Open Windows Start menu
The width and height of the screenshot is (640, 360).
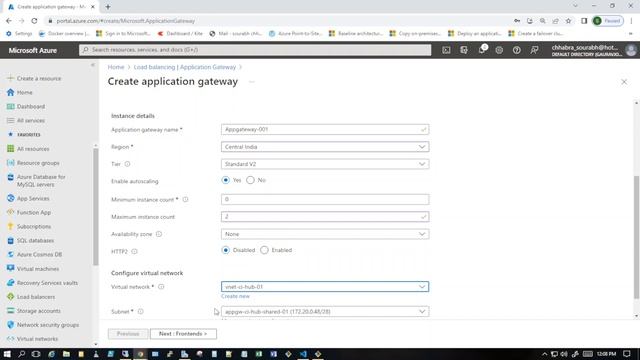[7, 354]
